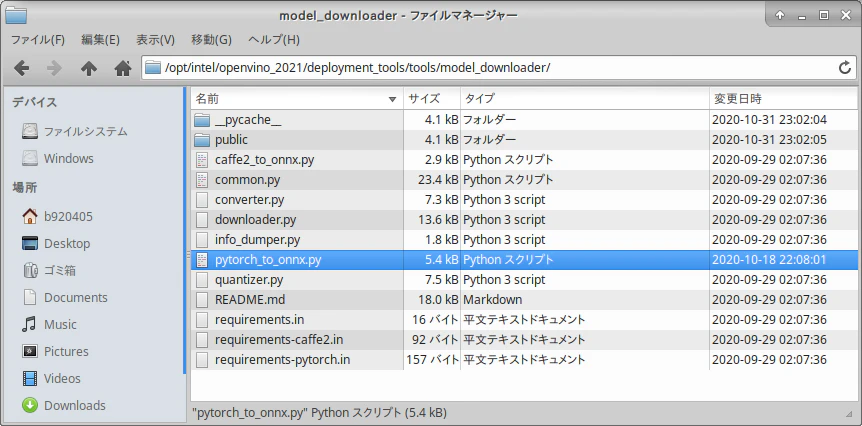Open the ファイル(F) menu

click(x=38, y=40)
